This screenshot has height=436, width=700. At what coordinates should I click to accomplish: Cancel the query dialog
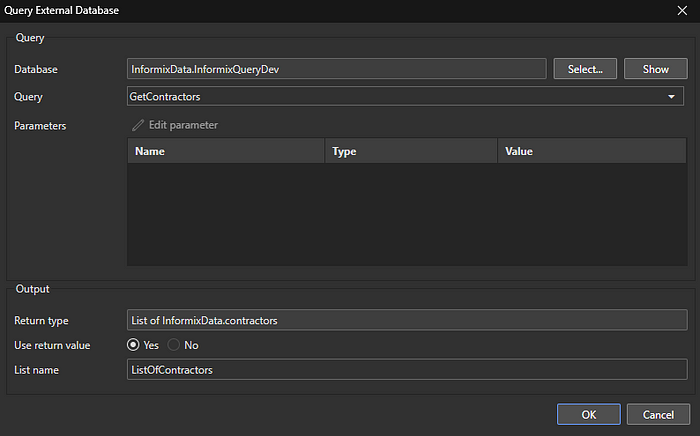[x=658, y=414]
